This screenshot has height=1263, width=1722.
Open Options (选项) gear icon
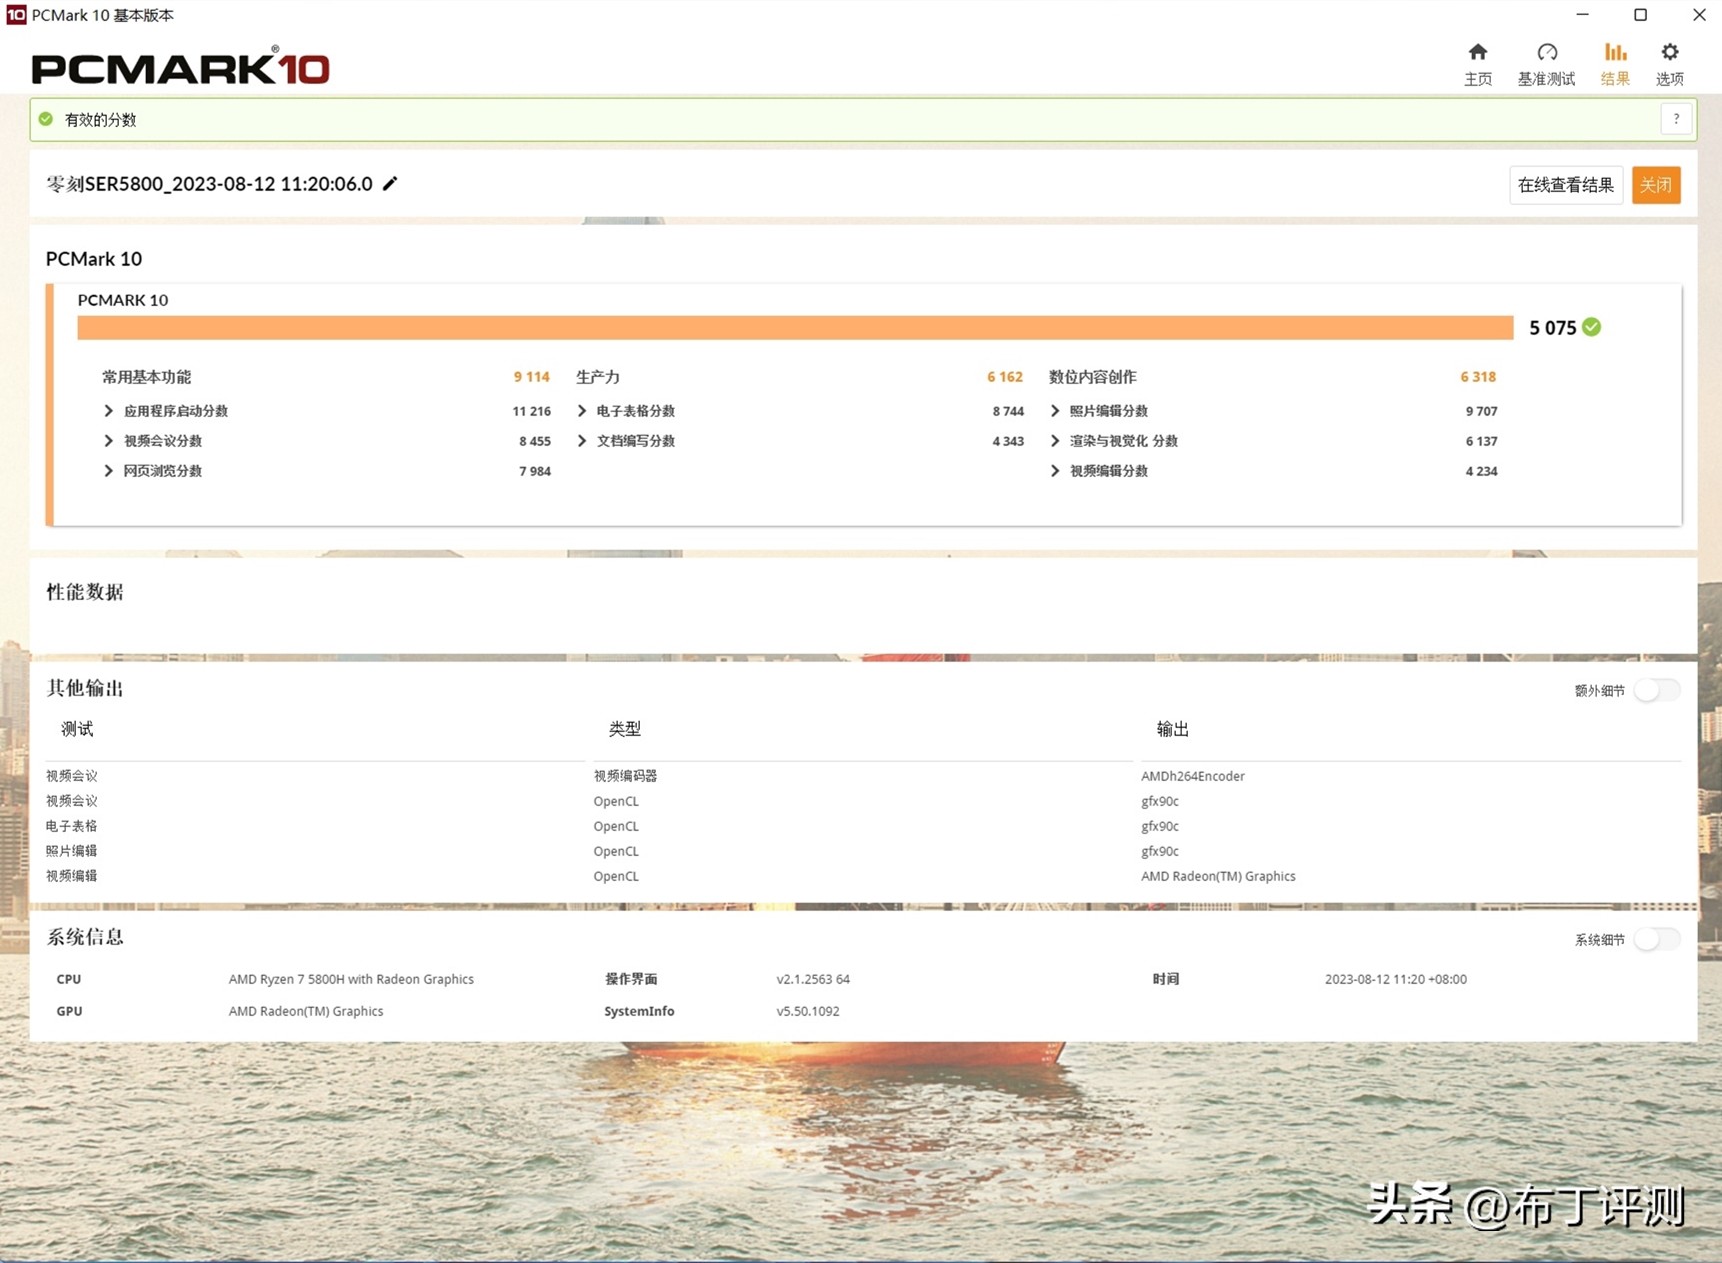coord(1669,53)
